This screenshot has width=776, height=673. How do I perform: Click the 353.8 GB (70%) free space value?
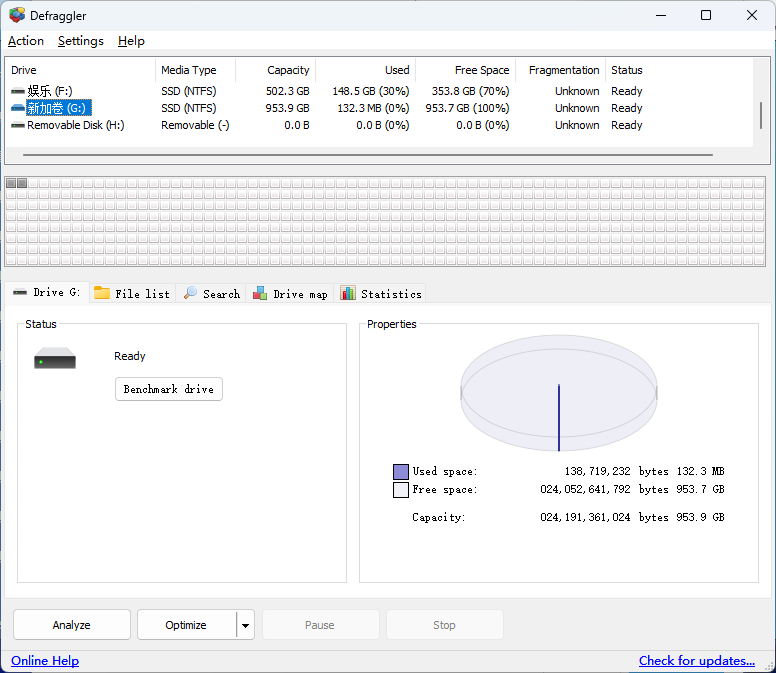coord(470,91)
